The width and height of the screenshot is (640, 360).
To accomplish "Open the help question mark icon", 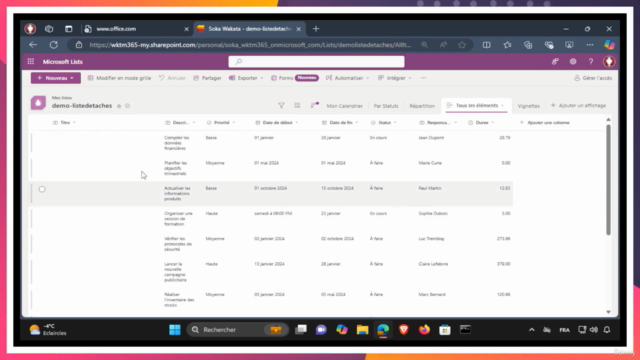I will (x=591, y=62).
